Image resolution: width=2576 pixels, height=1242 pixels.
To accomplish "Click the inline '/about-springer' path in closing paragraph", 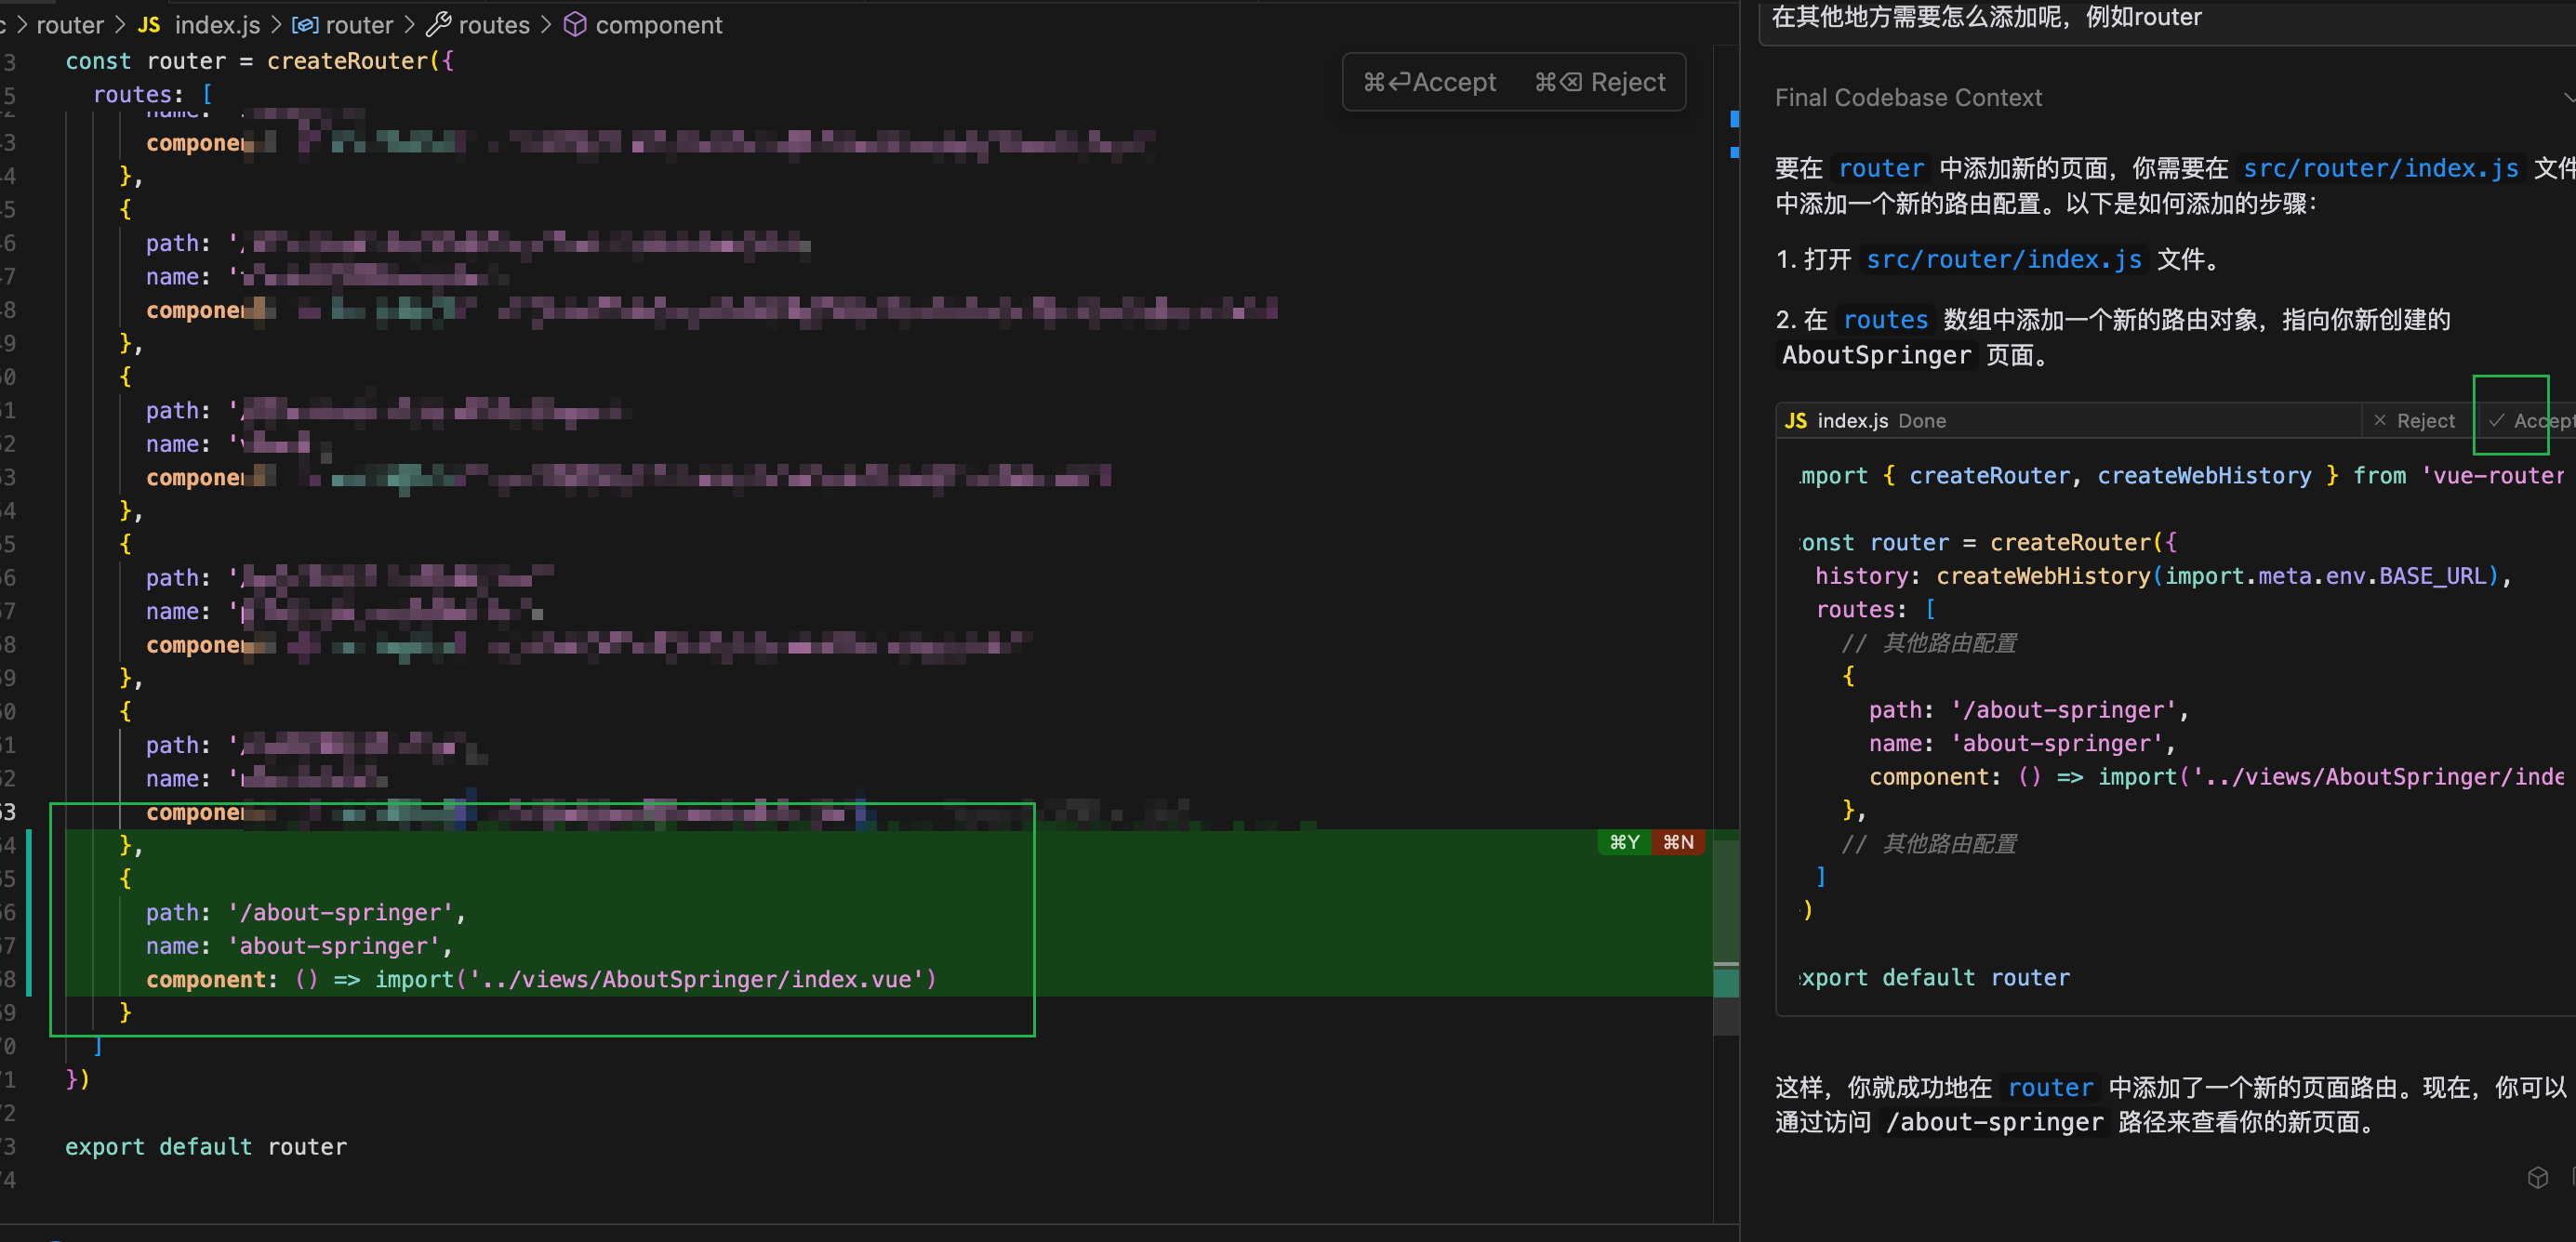I will pyautogui.click(x=1994, y=1123).
